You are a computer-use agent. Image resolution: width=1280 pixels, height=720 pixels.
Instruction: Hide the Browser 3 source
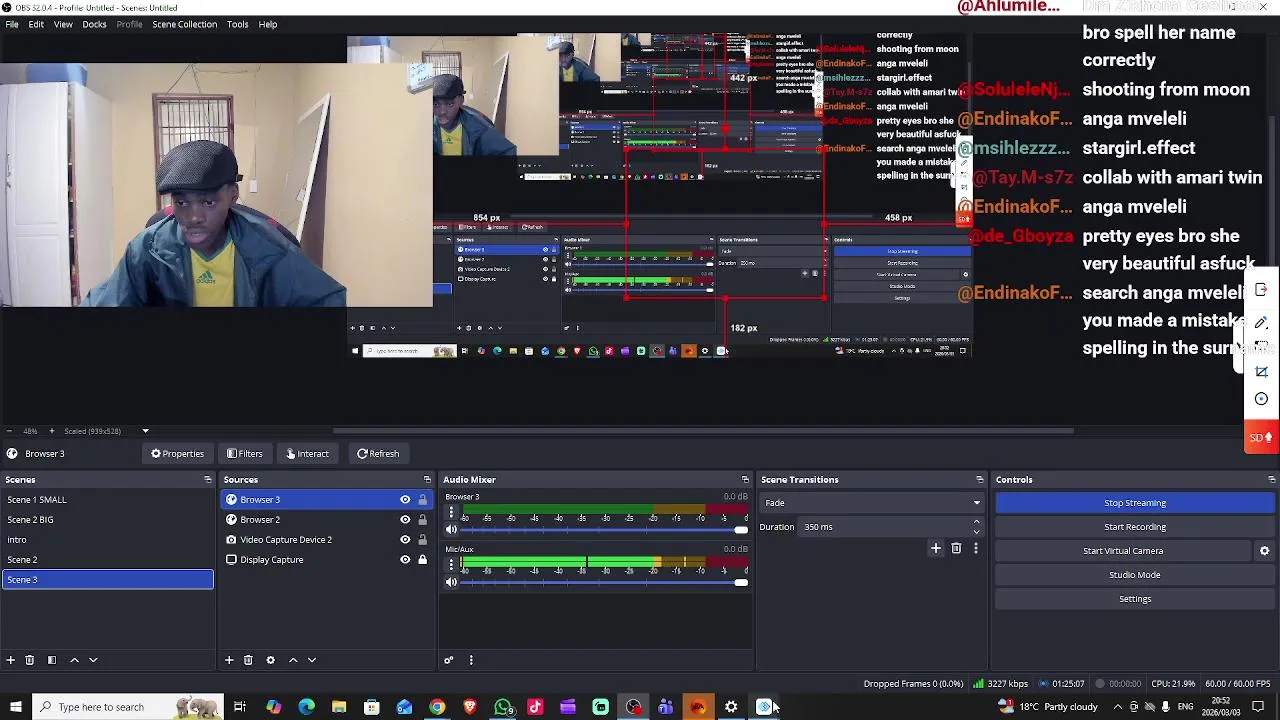[x=405, y=500]
